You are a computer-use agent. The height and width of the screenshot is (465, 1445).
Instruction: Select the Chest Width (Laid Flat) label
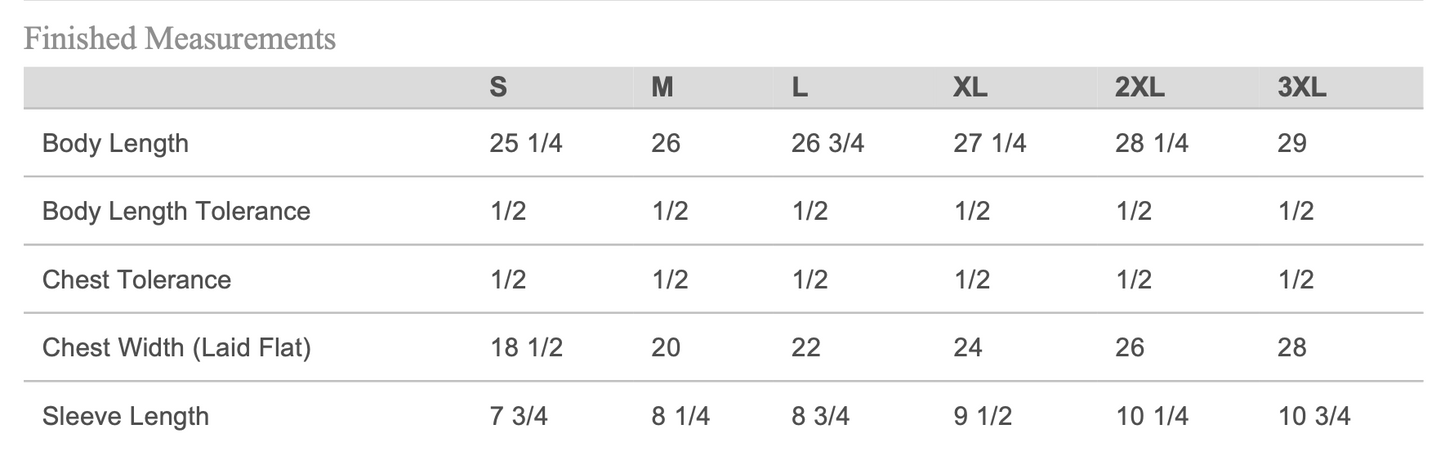click(x=177, y=347)
